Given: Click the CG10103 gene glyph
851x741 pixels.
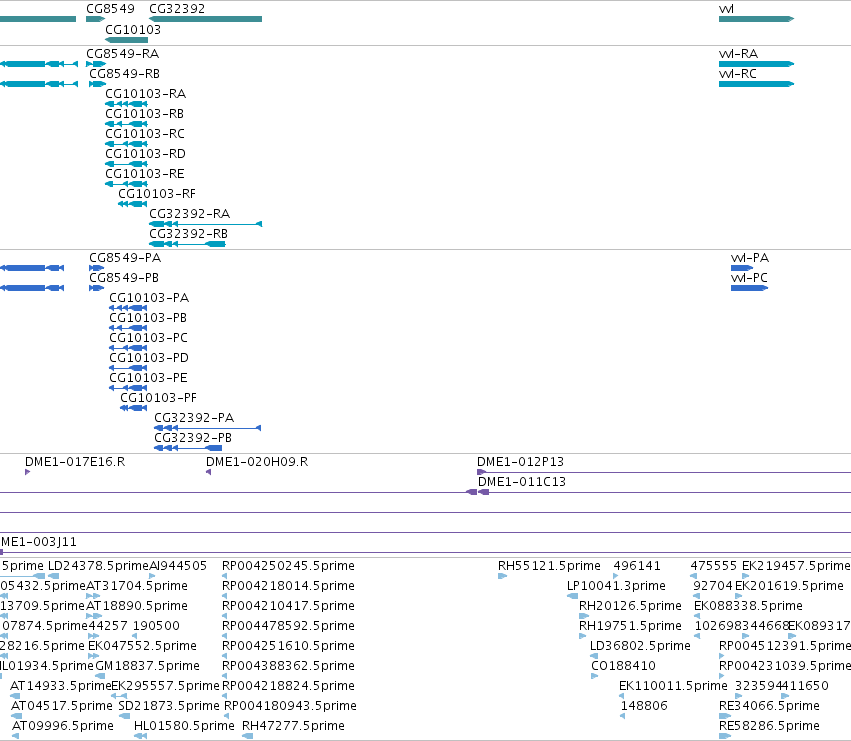Looking at the screenshot, I should (x=126, y=40).
